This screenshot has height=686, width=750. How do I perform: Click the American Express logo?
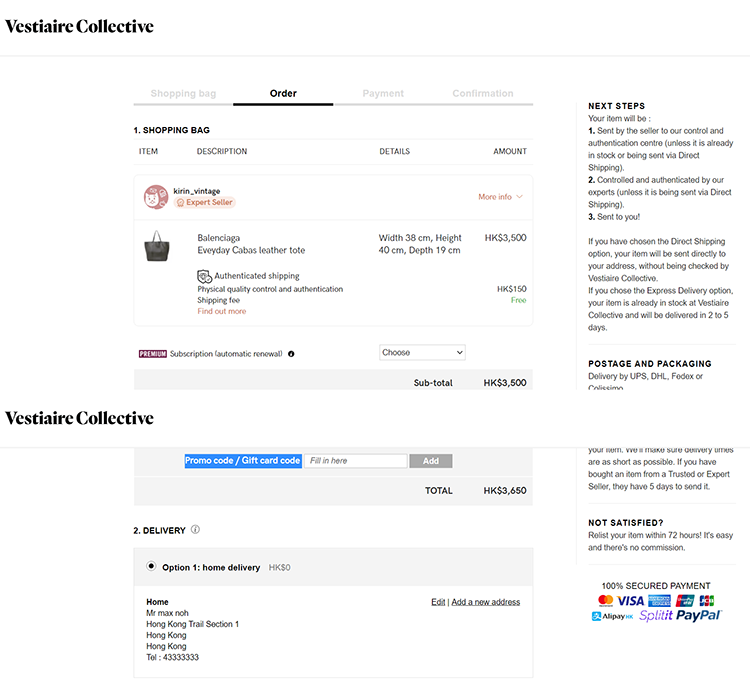[659, 600]
